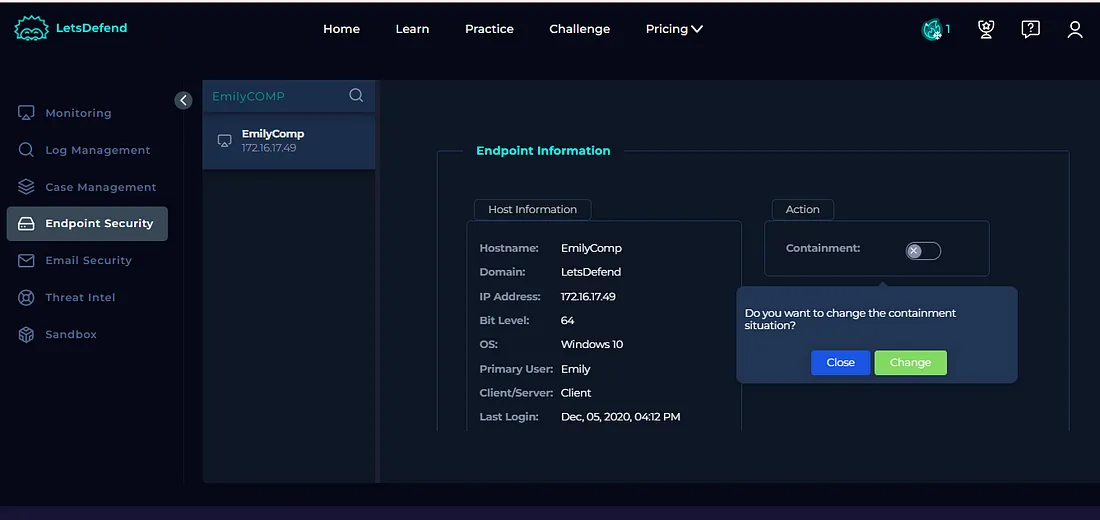Open the help question mark icon
Viewport: 1100px width, 520px height.
click(1030, 29)
